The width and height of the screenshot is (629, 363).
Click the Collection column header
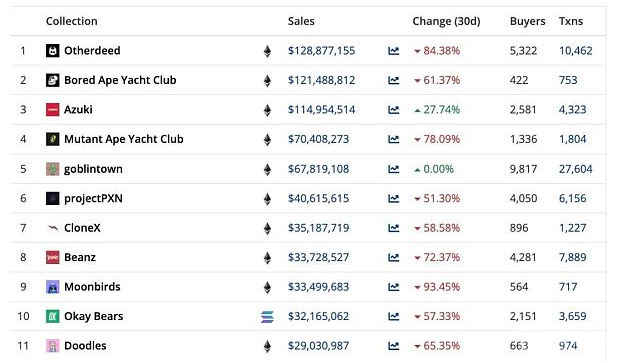[71, 21]
